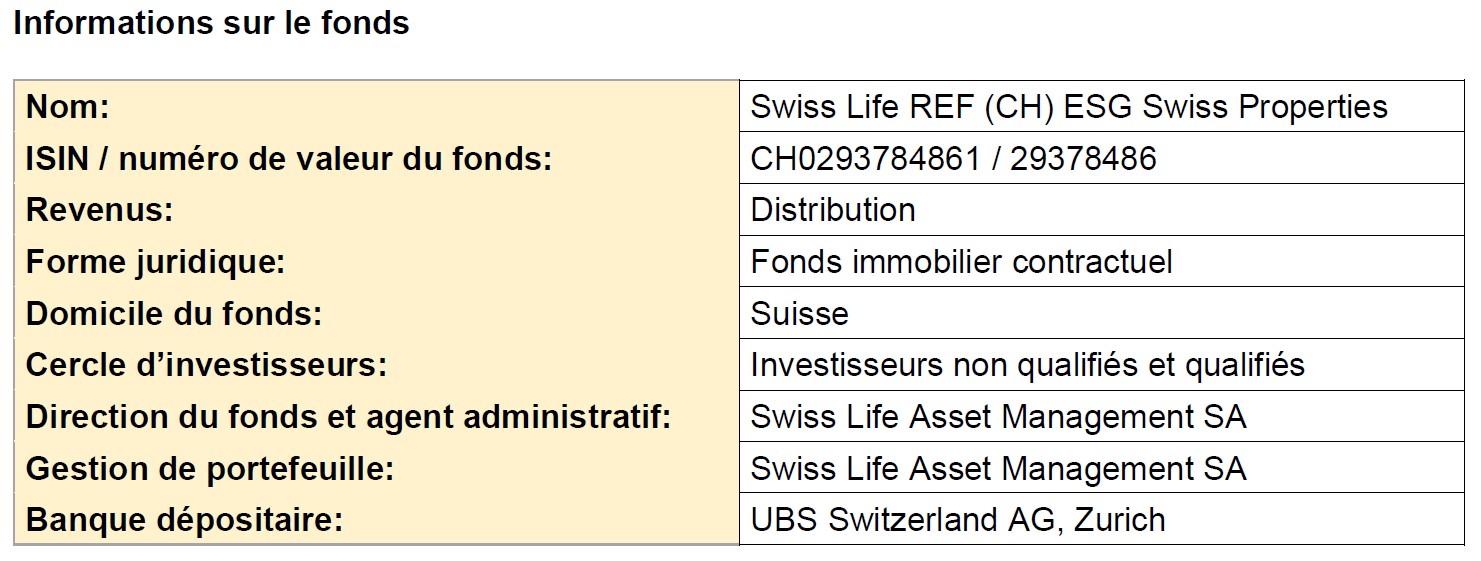Click the "Cercle d'investisseurs:" label

[206, 365]
